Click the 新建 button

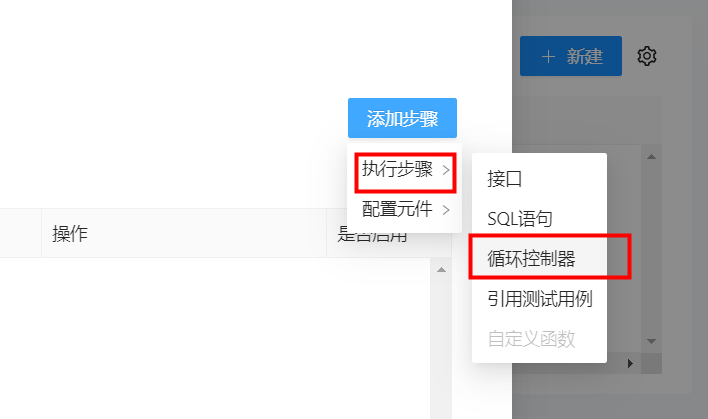point(571,56)
